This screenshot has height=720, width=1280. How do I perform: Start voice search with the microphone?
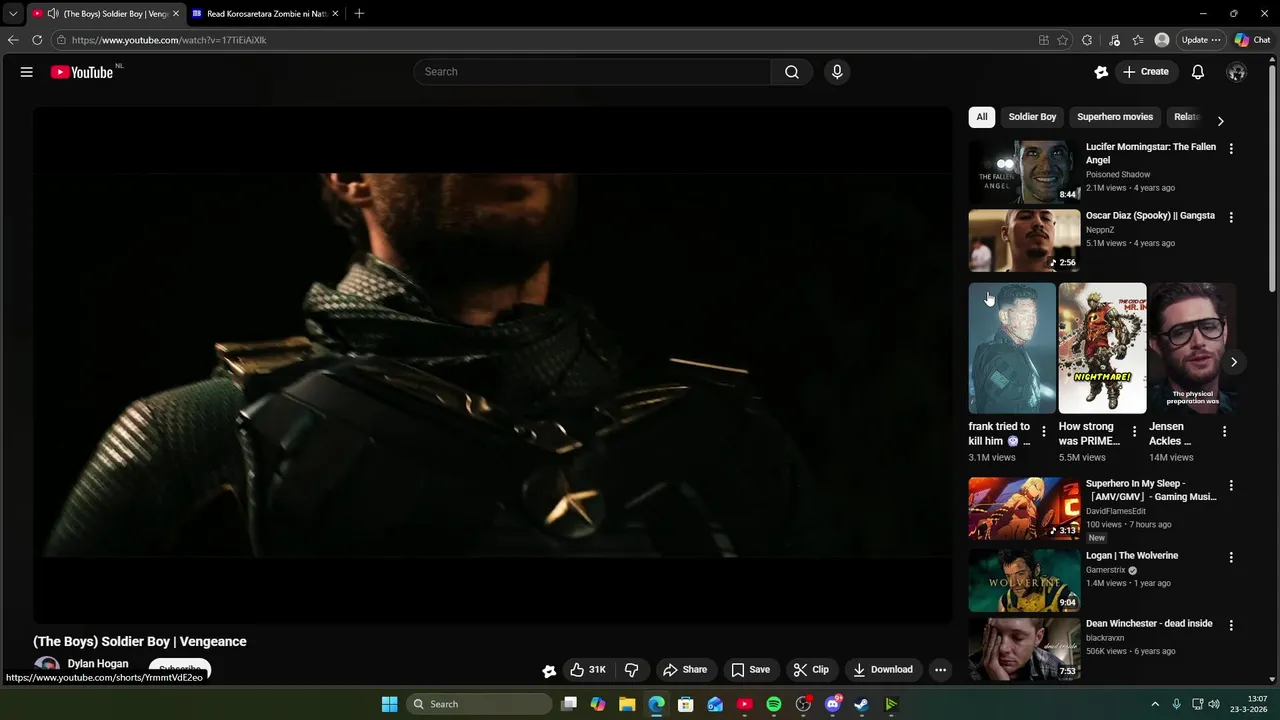837,72
